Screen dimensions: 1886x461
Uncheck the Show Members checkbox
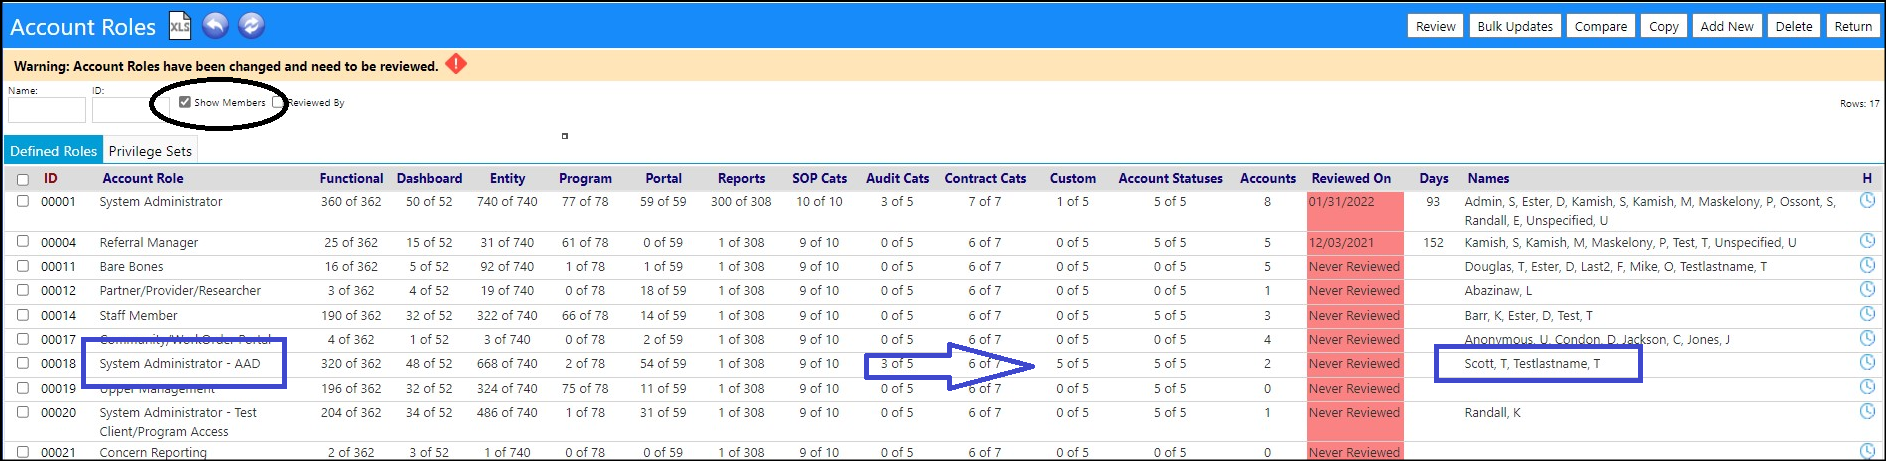185,102
